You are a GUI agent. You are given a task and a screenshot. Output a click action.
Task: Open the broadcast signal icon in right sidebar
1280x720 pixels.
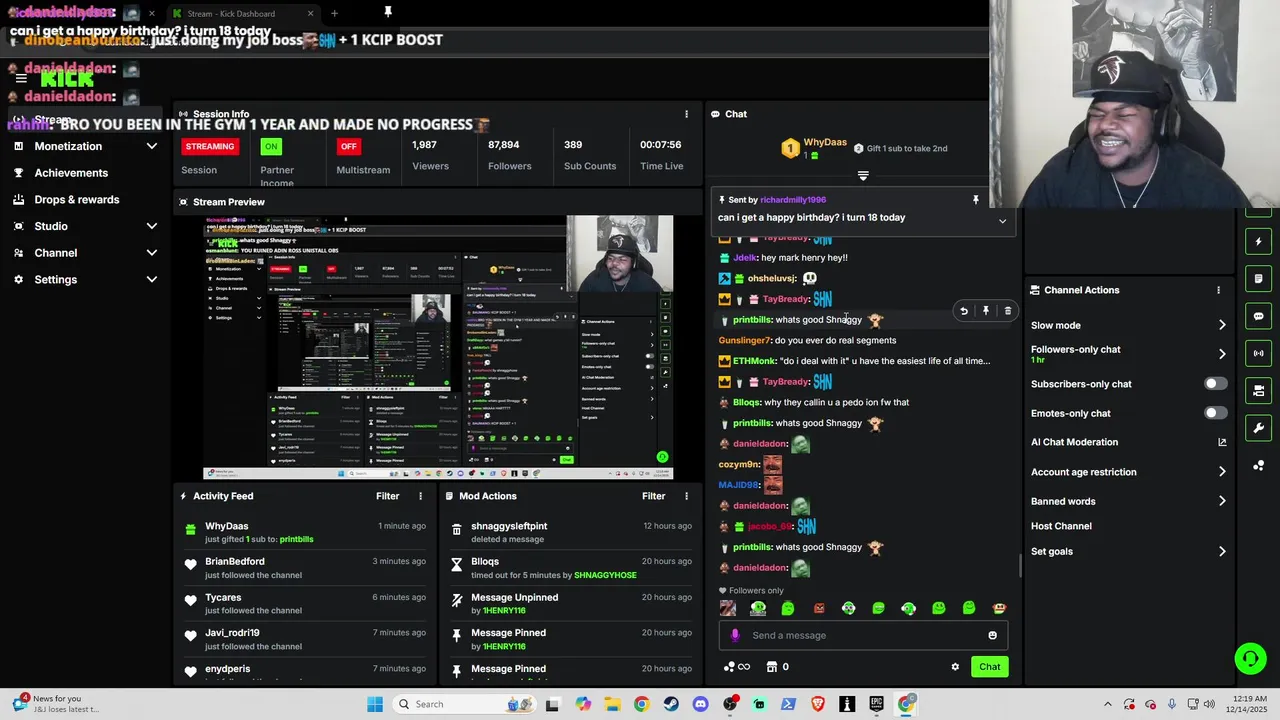pos(1259,353)
